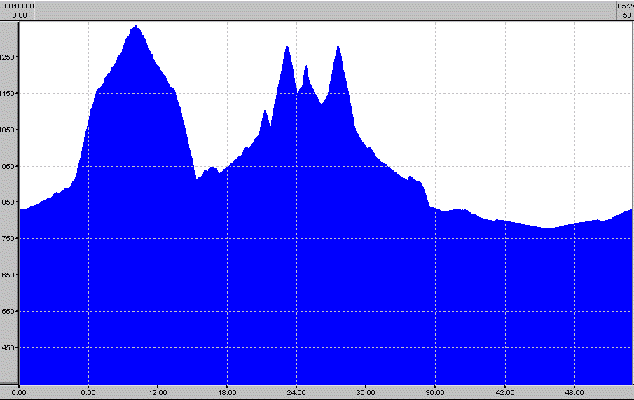This screenshot has height=400, width=634.
Task: Click the rightmost sharp peak of the profile
Action: point(339,49)
